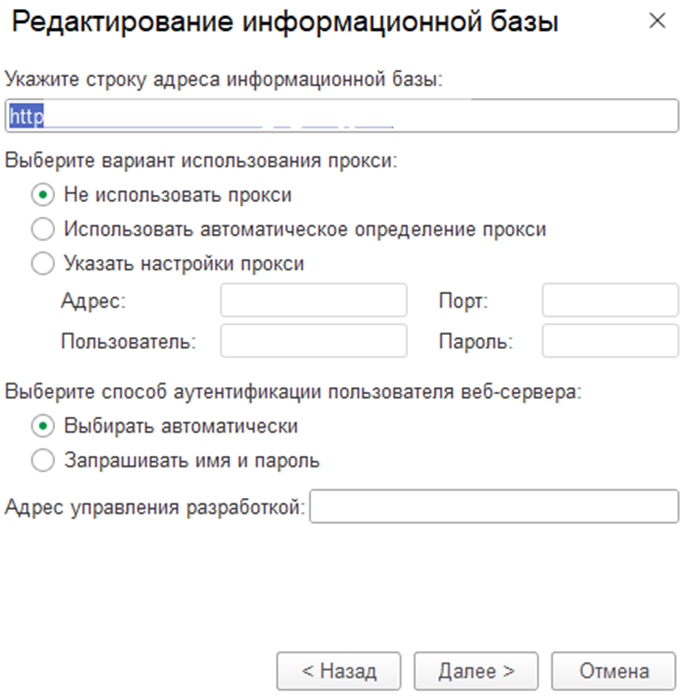Screen dimensions: 684x700
Task: Select "Не использовать прокси" radio button
Action: click(43, 195)
